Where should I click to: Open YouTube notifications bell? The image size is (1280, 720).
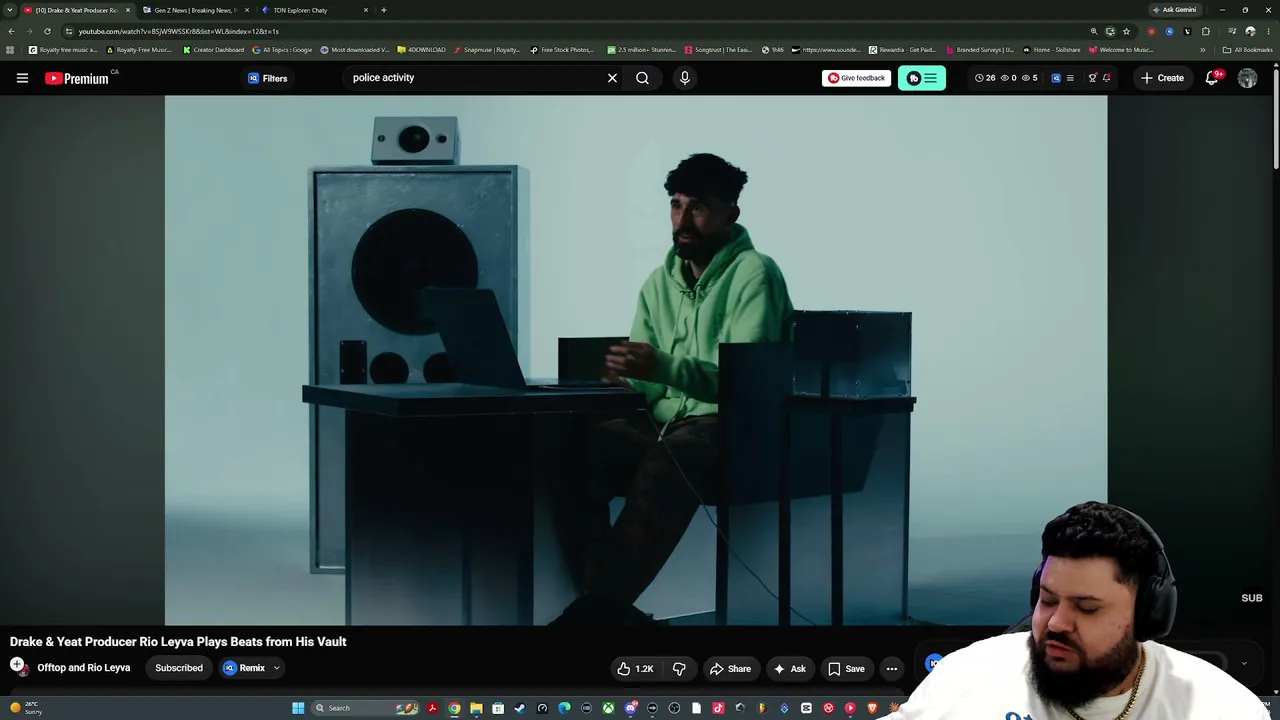point(1212,78)
